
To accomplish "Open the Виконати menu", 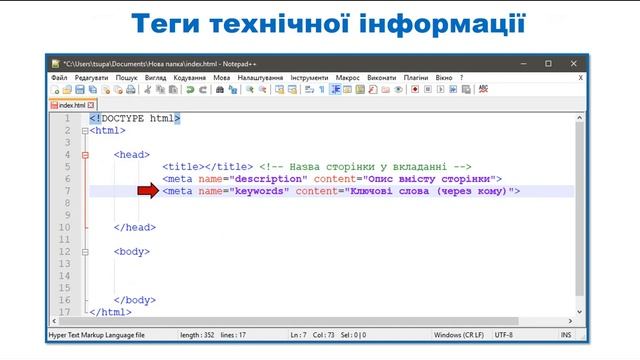I will 381,78.
